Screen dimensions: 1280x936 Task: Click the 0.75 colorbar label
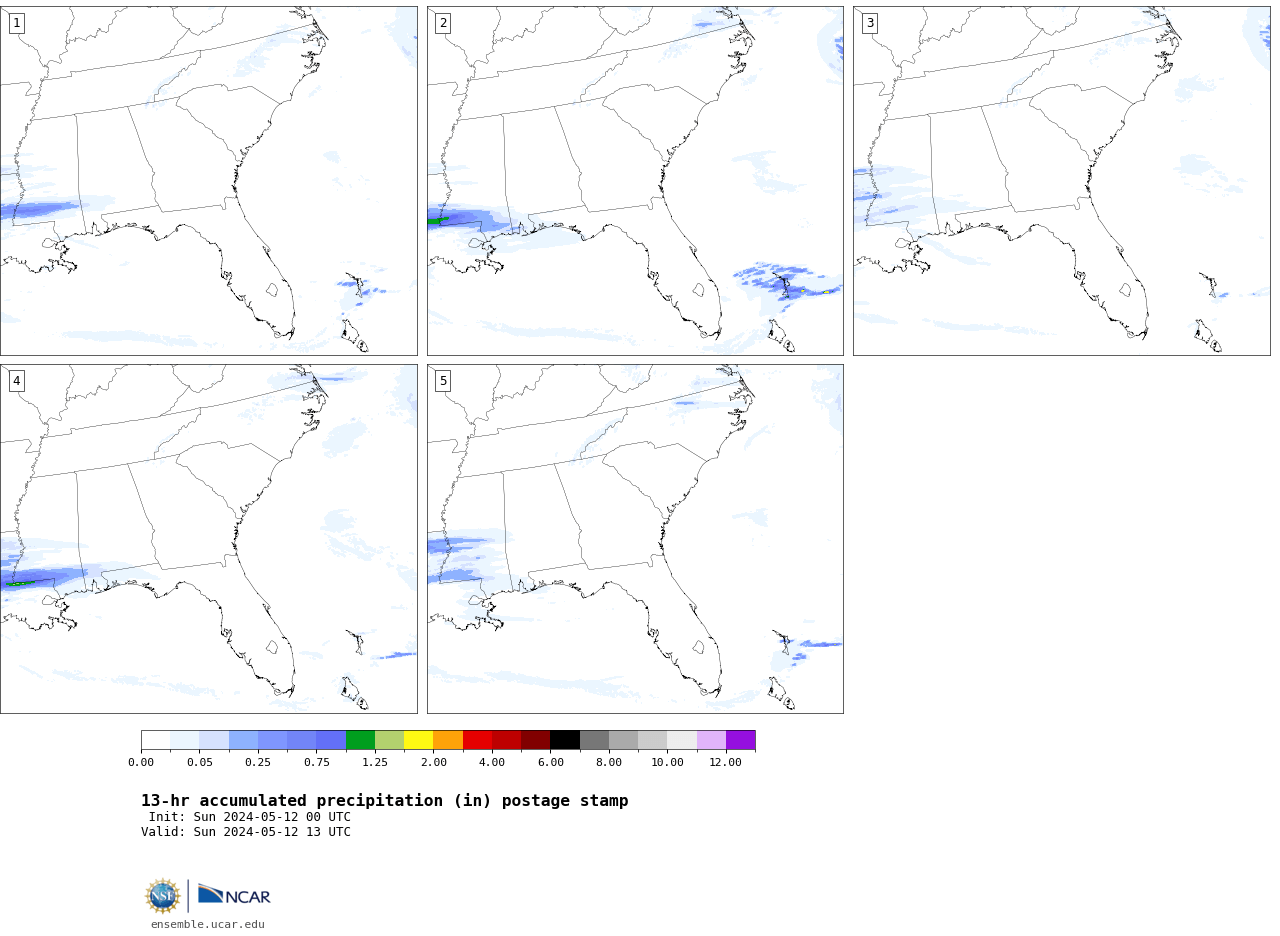tap(317, 762)
